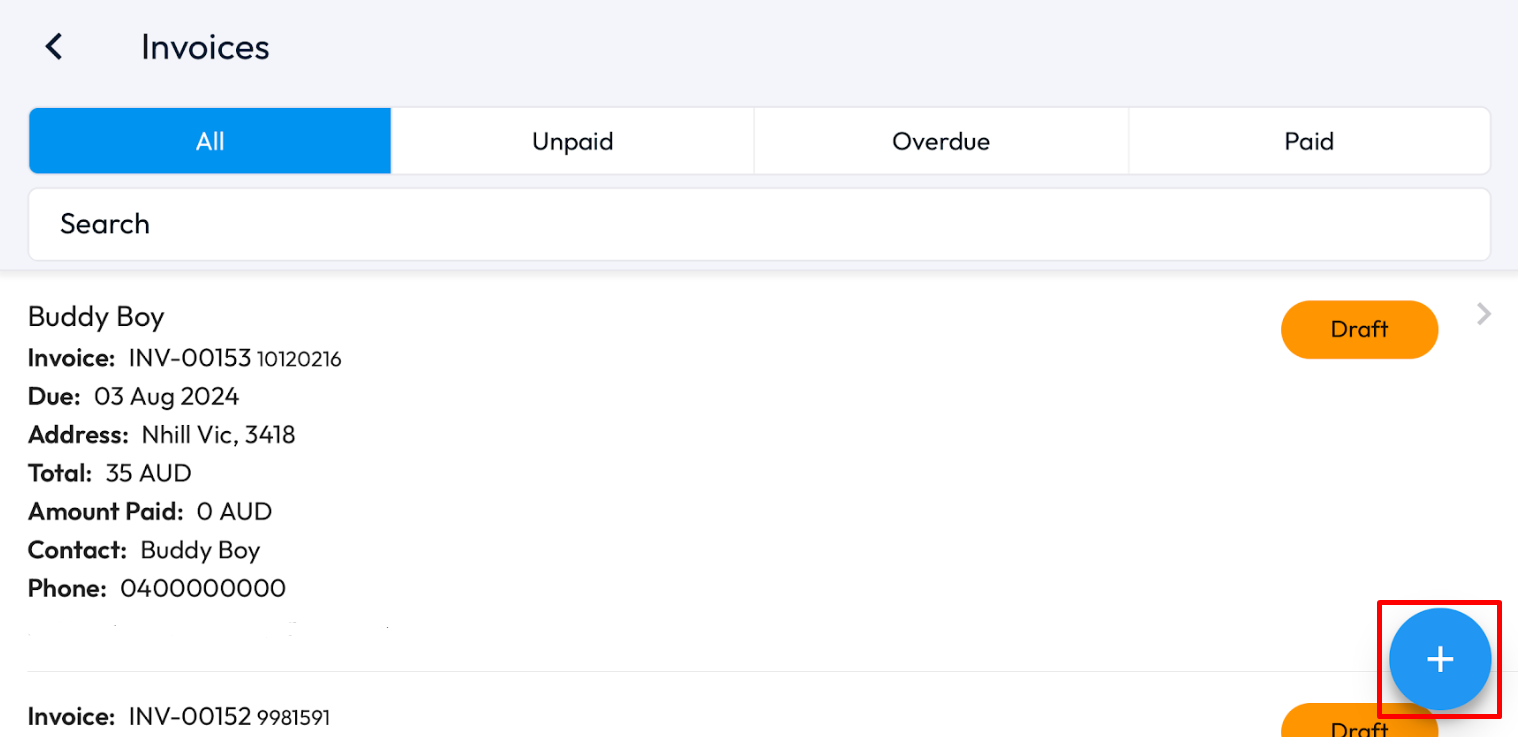Go back using the left arrow
This screenshot has width=1518, height=737.
54,46
